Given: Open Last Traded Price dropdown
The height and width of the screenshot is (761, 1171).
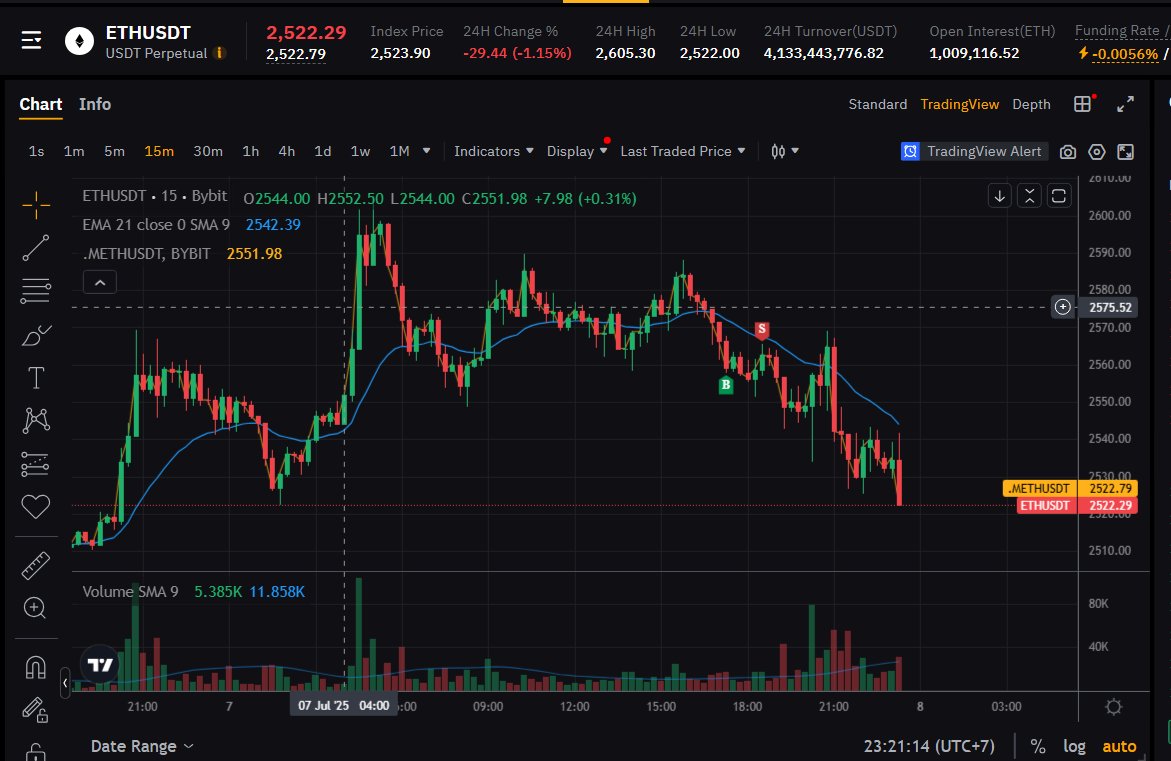Looking at the screenshot, I should coord(683,152).
